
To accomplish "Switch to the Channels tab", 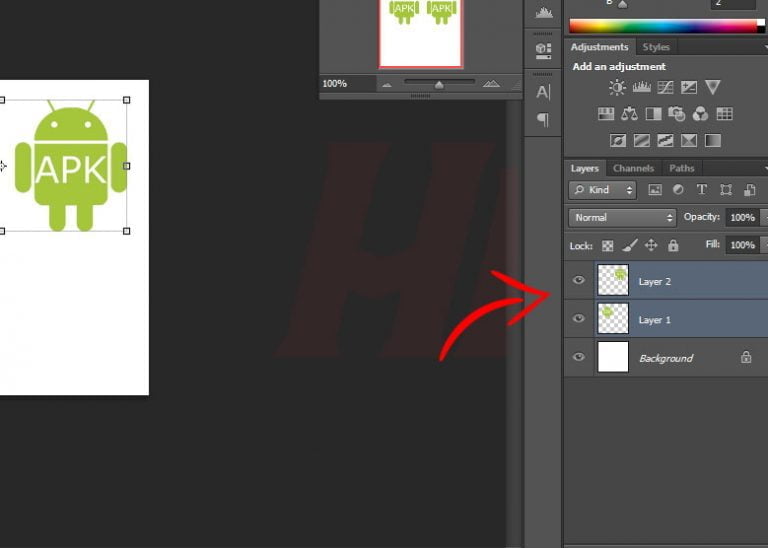I will [x=633, y=168].
